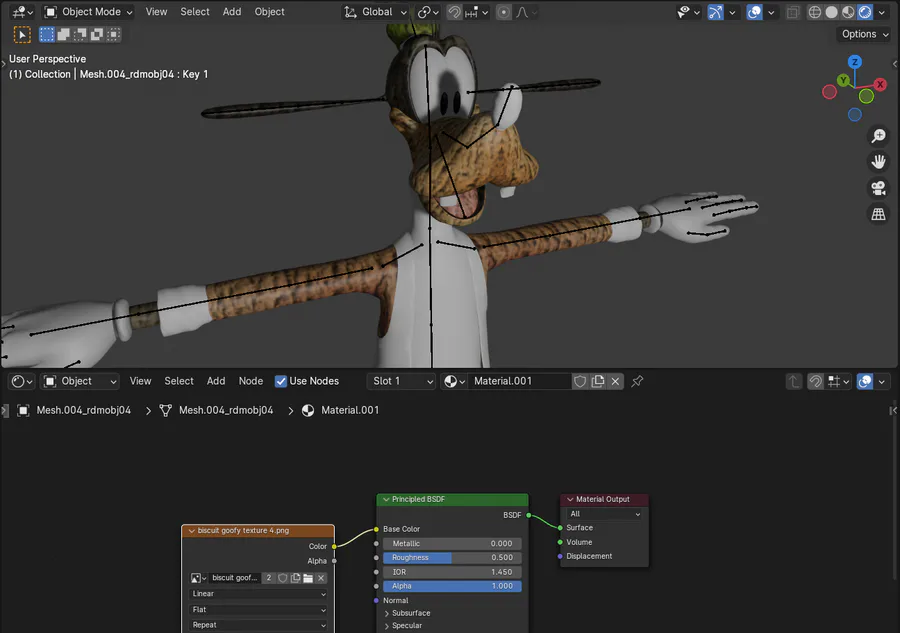Open the shader type Object dropdown
This screenshot has height=633, width=900.
tap(80, 381)
